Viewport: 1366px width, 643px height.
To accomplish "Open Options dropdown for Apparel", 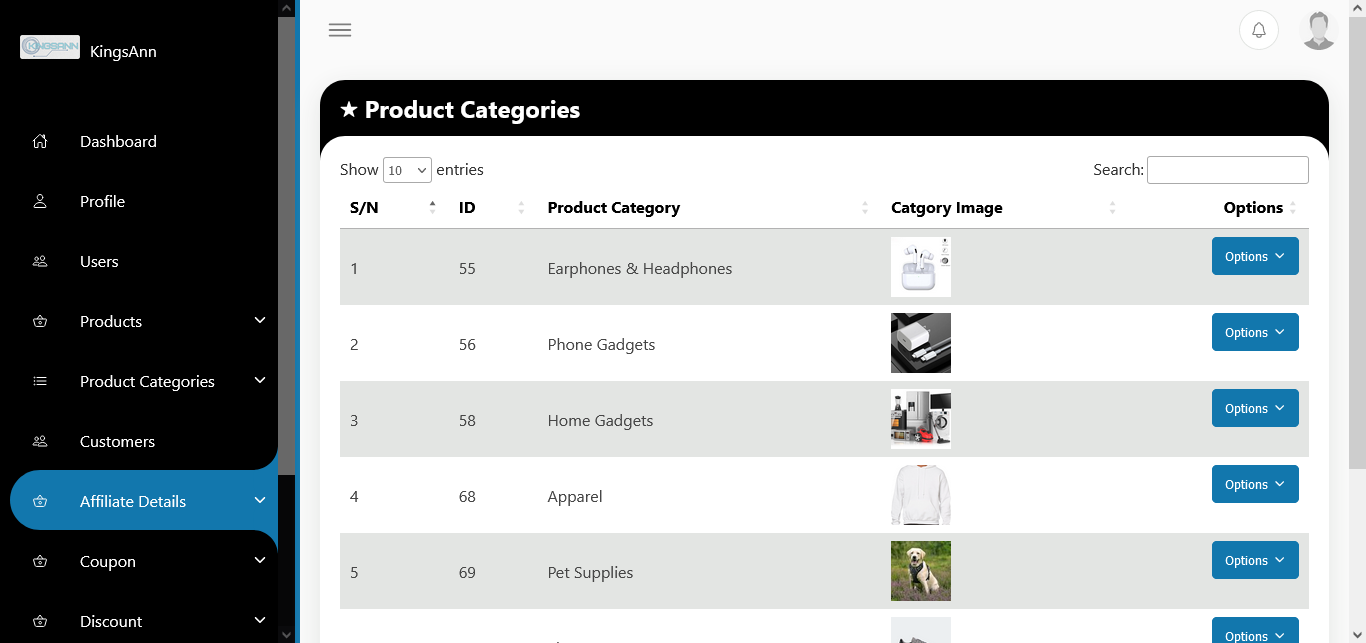I will [1255, 484].
